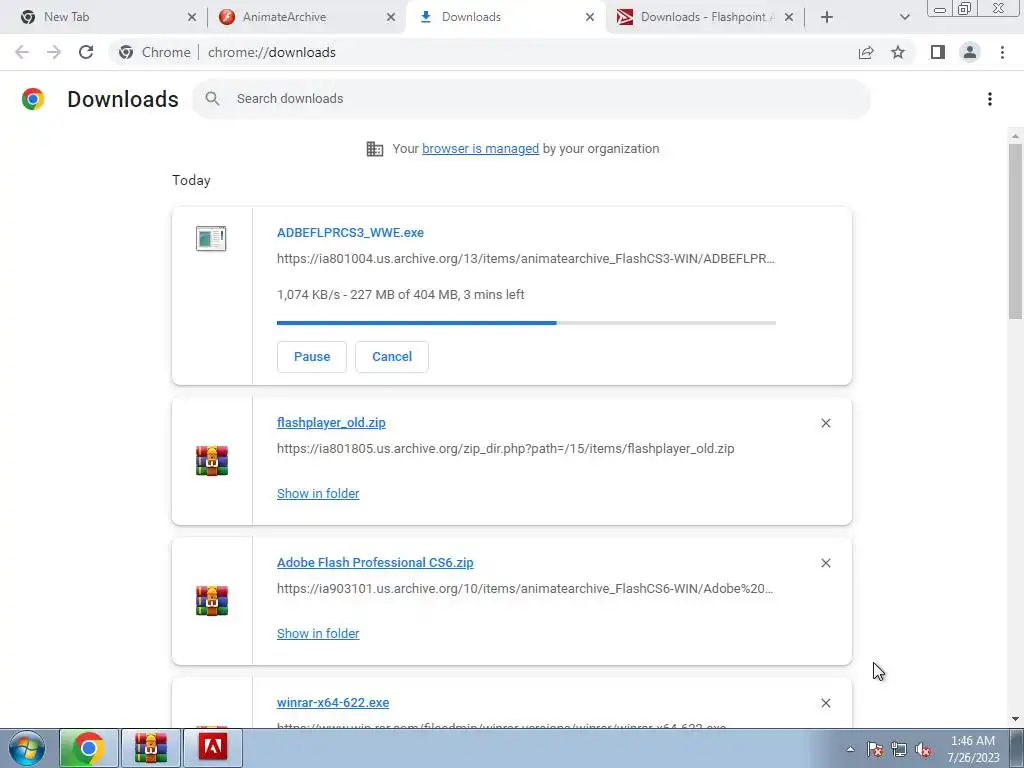Open Chrome three-dot main menu
1024x768 pixels.
pyautogui.click(x=1002, y=52)
